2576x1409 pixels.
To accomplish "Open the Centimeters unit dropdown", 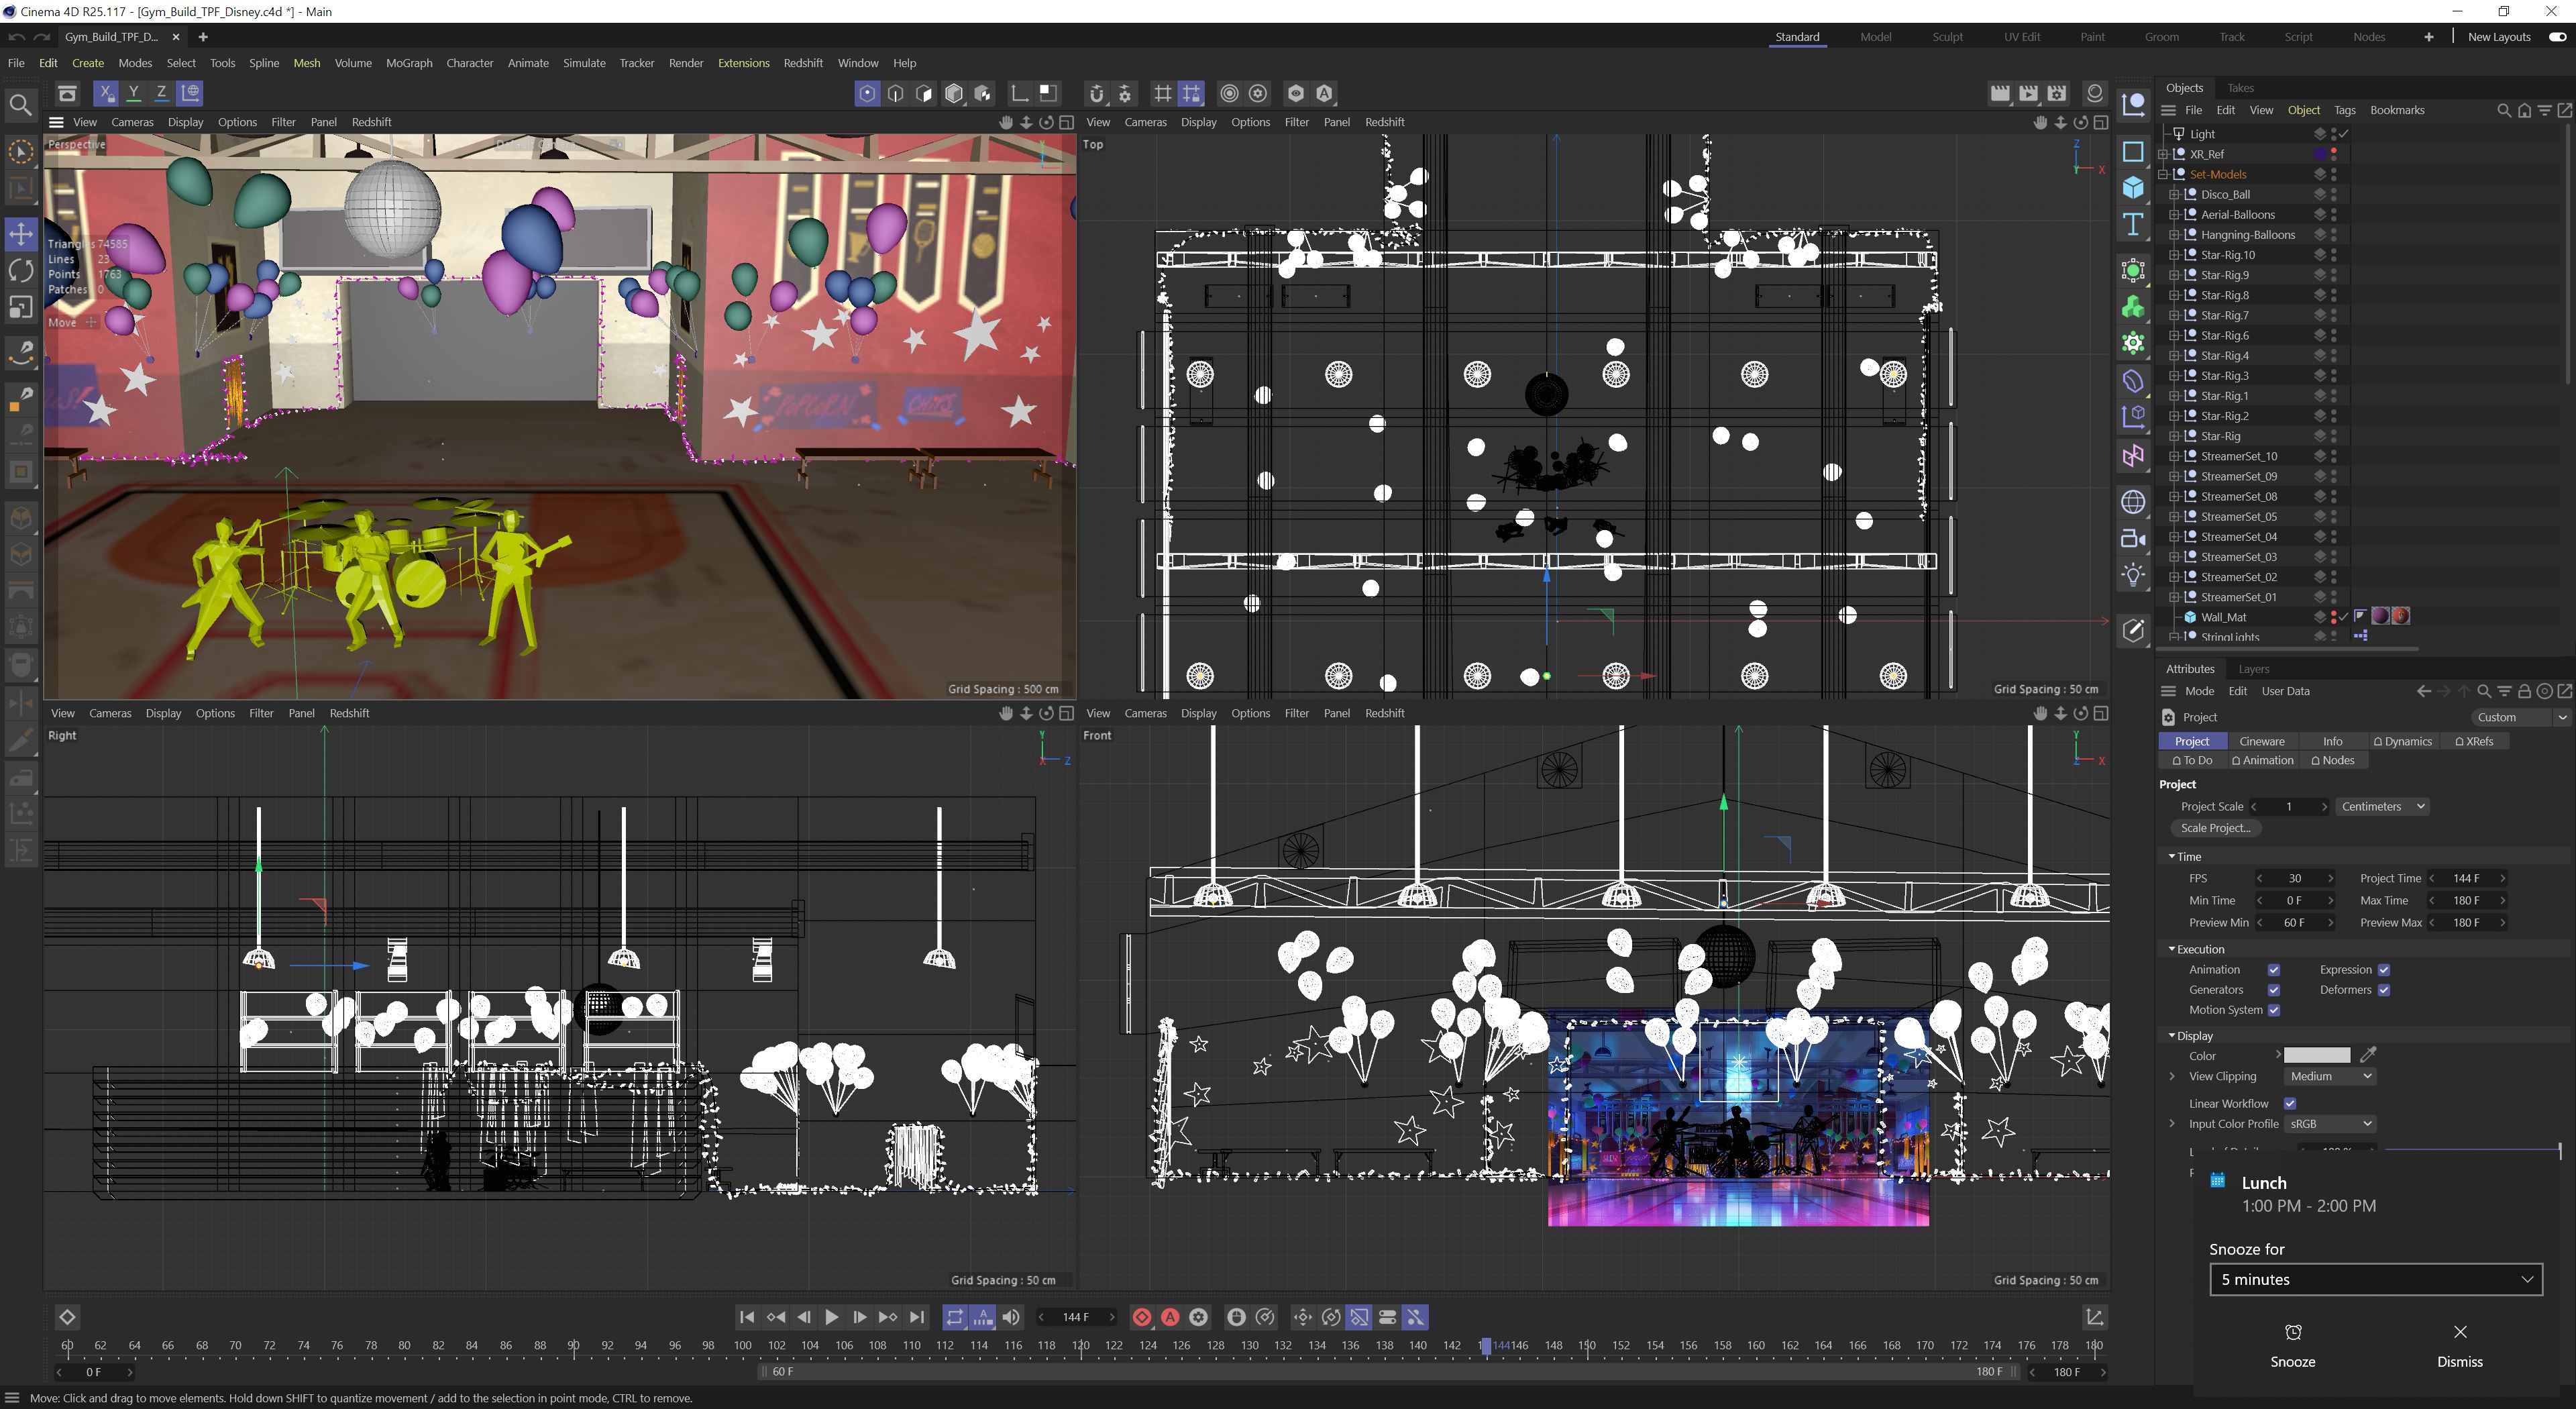I will (x=2381, y=807).
